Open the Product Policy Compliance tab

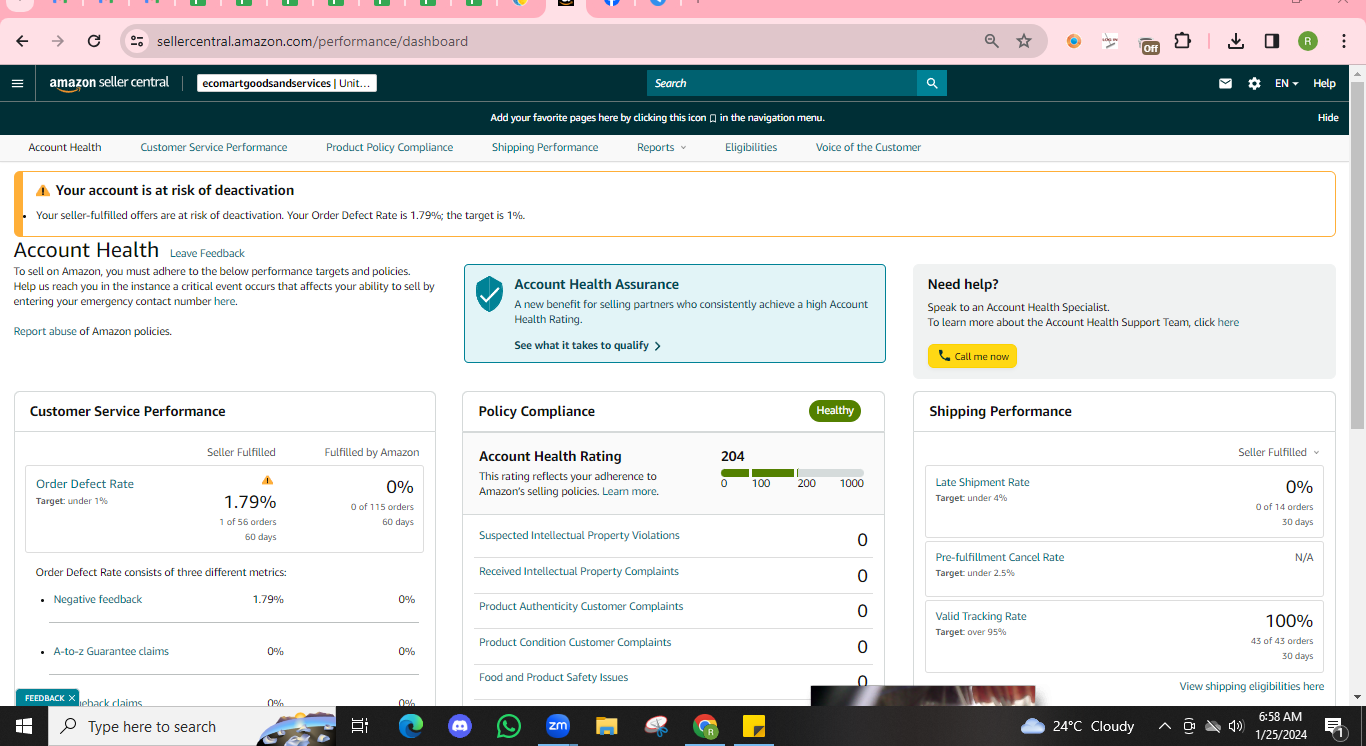click(x=389, y=147)
